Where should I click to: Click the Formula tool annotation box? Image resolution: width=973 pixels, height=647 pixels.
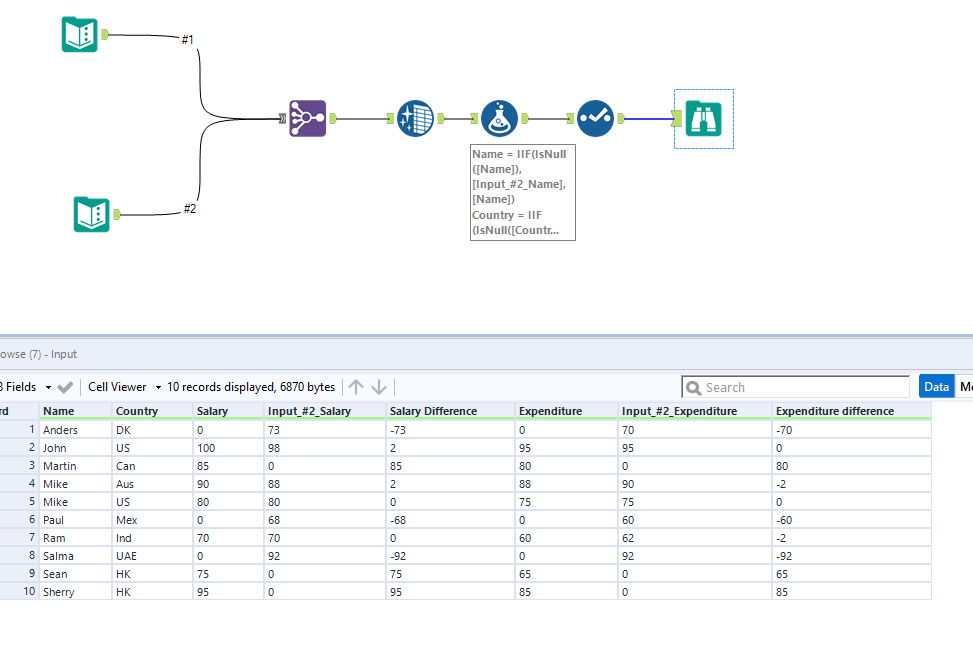523,192
